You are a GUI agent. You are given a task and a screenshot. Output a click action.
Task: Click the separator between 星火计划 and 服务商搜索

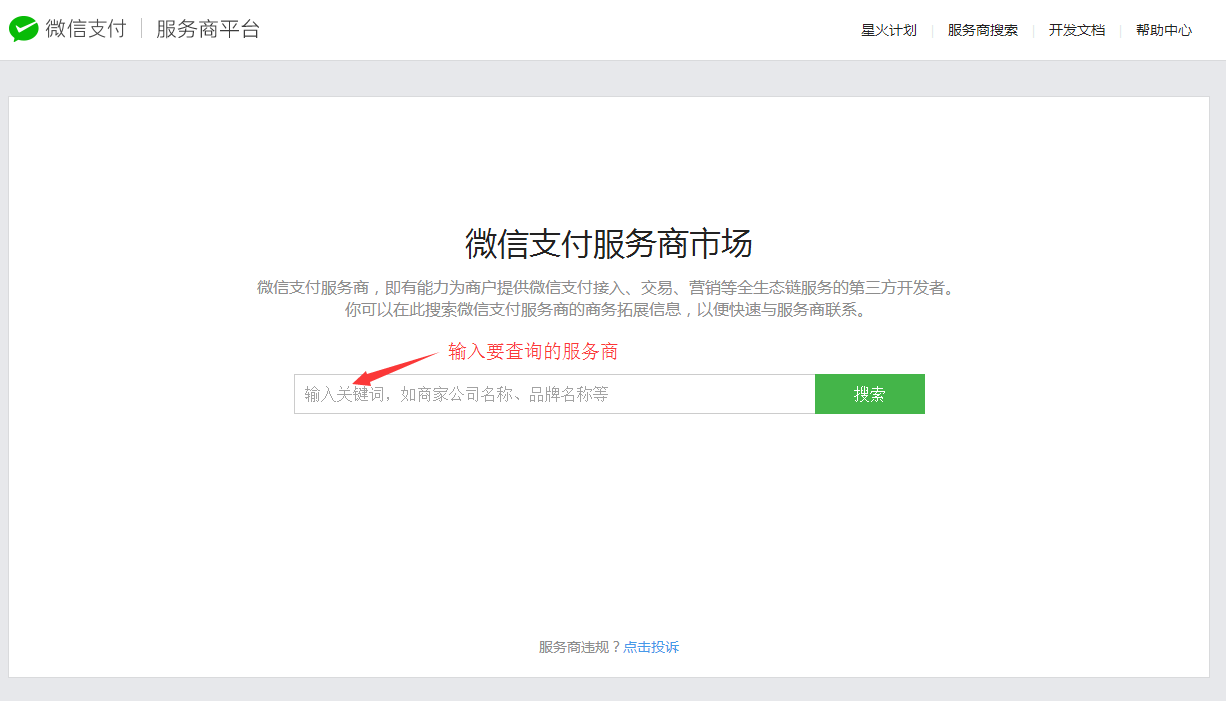coord(932,30)
